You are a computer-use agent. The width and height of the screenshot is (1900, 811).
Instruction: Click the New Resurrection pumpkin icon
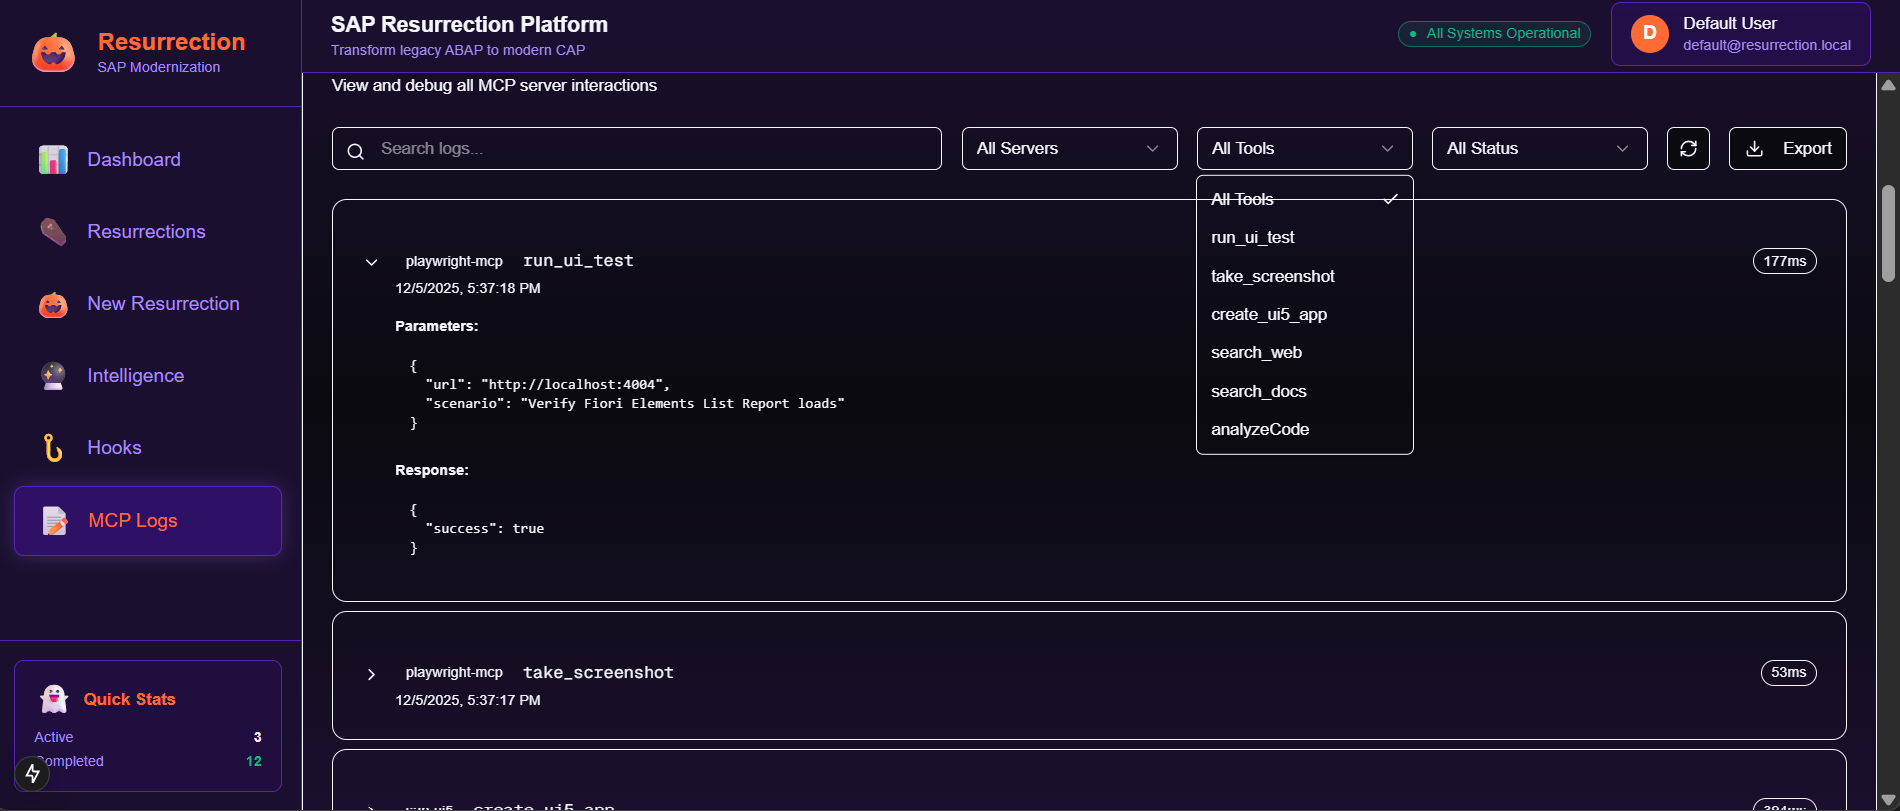pyautogui.click(x=53, y=304)
